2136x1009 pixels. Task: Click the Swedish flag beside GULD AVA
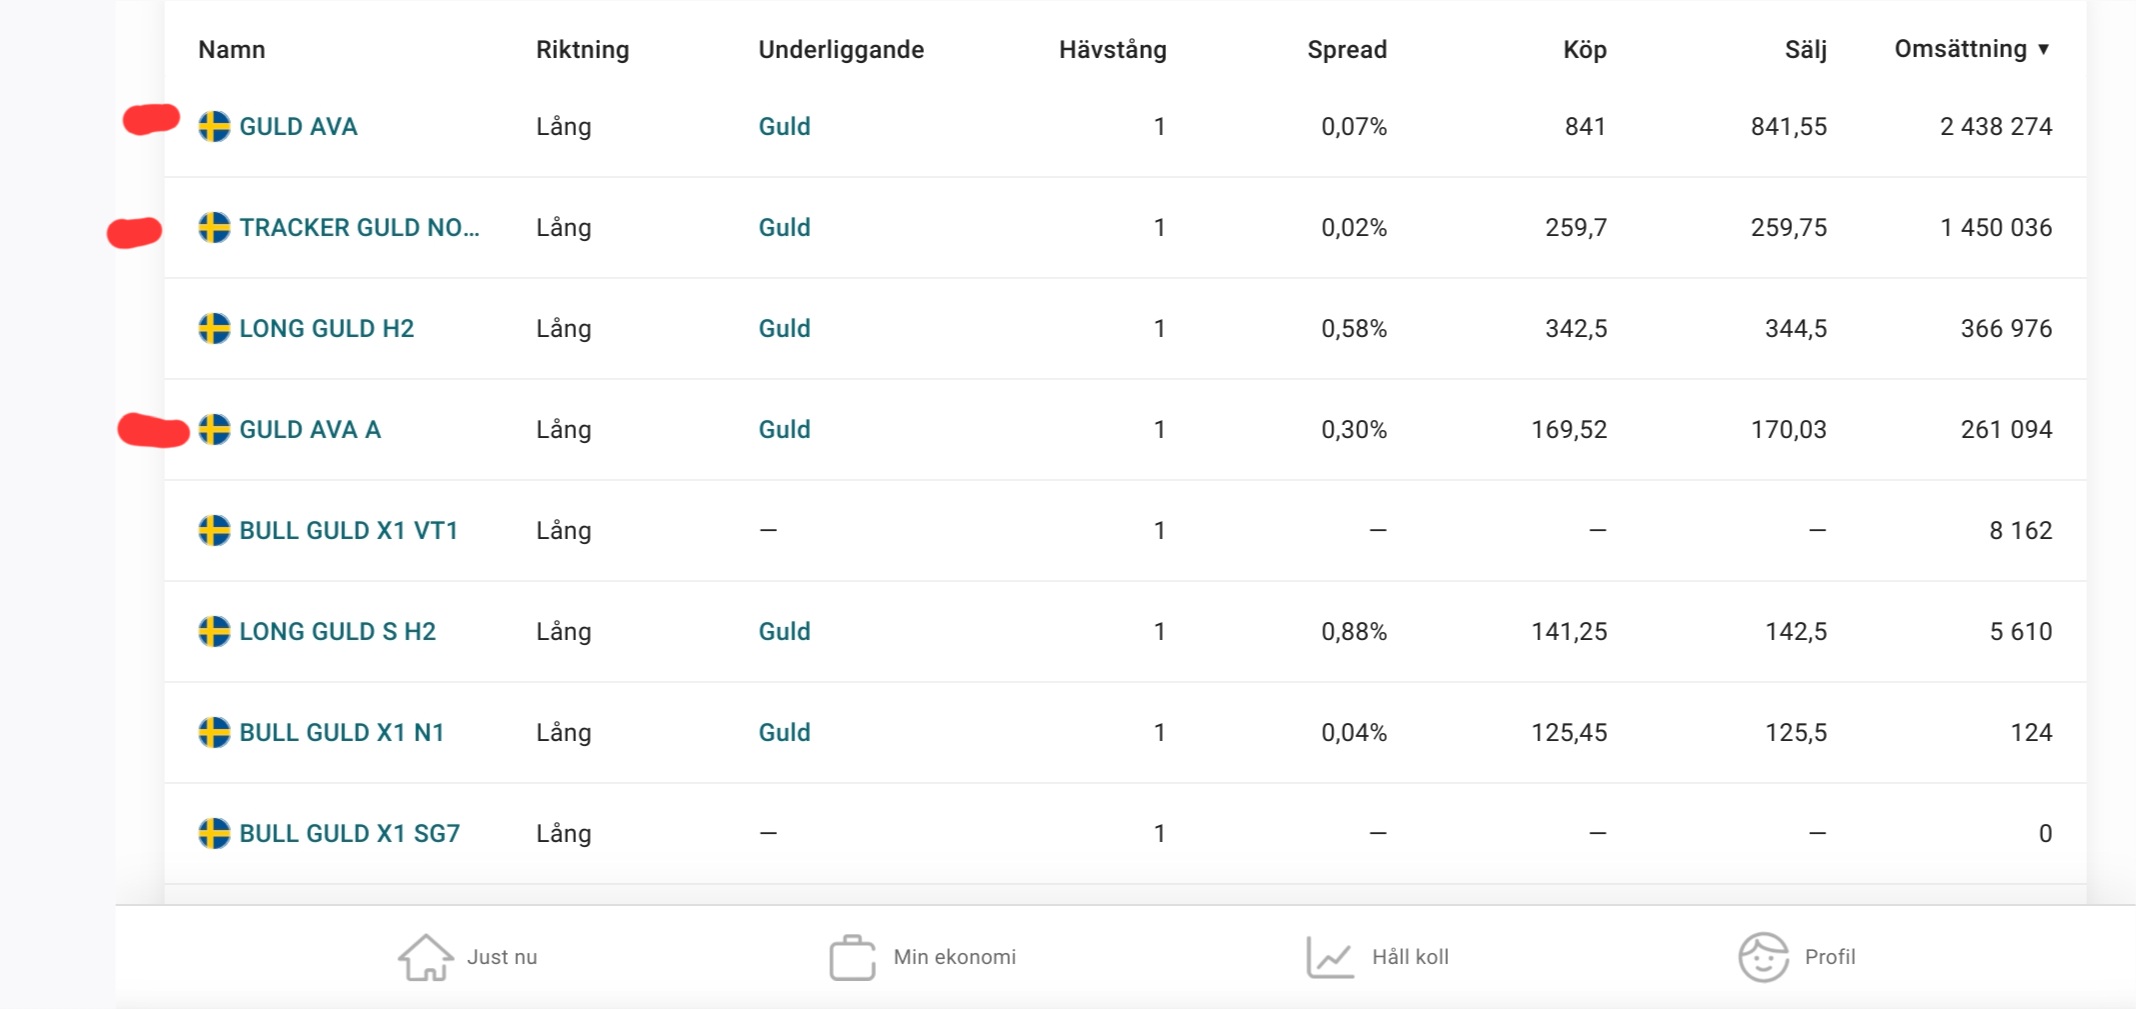pos(214,127)
